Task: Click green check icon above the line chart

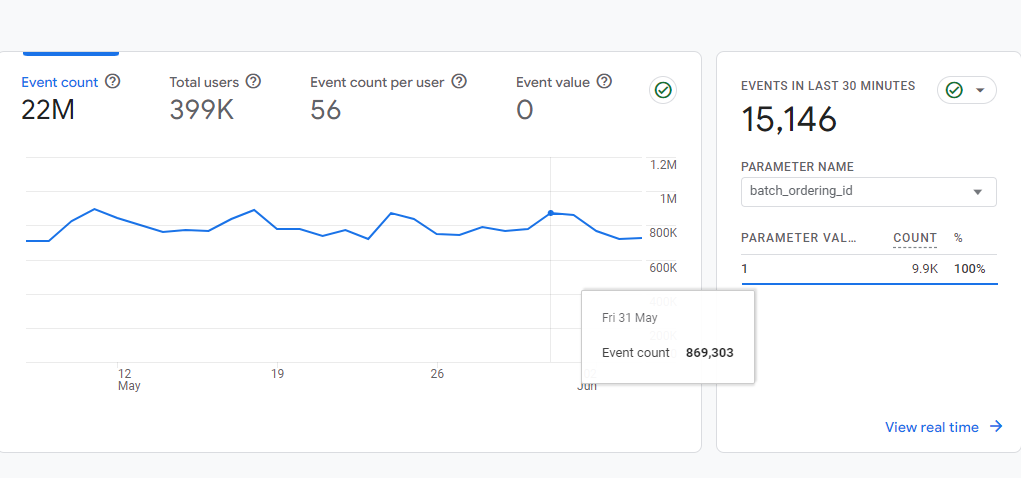Action: coord(662,91)
